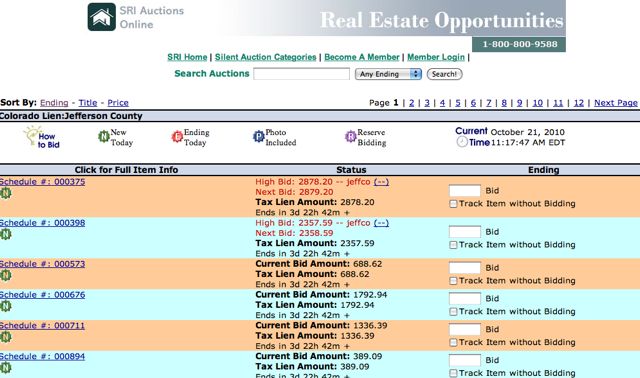Click the Bid input for Schedule 000711
This screenshot has height=378, width=640.
pyautogui.click(x=464, y=329)
